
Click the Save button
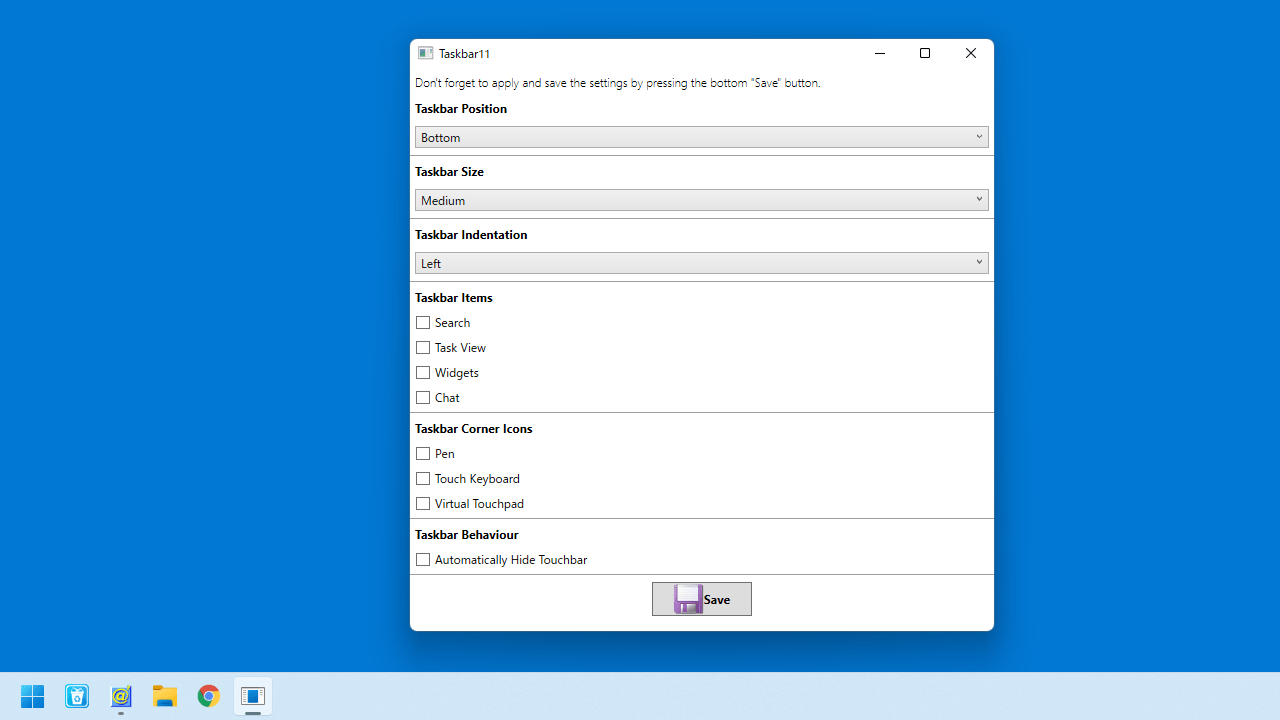[x=702, y=599]
